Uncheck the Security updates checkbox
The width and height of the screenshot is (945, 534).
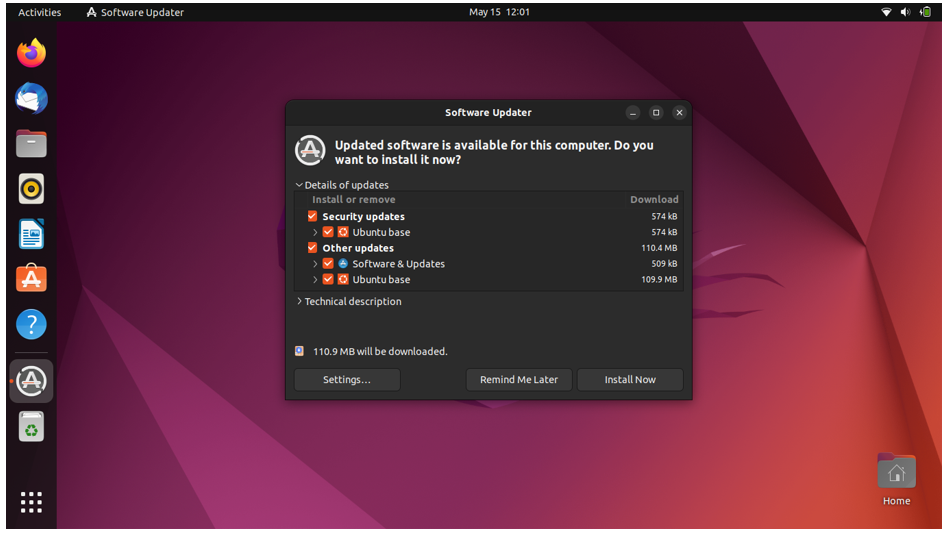tap(312, 216)
